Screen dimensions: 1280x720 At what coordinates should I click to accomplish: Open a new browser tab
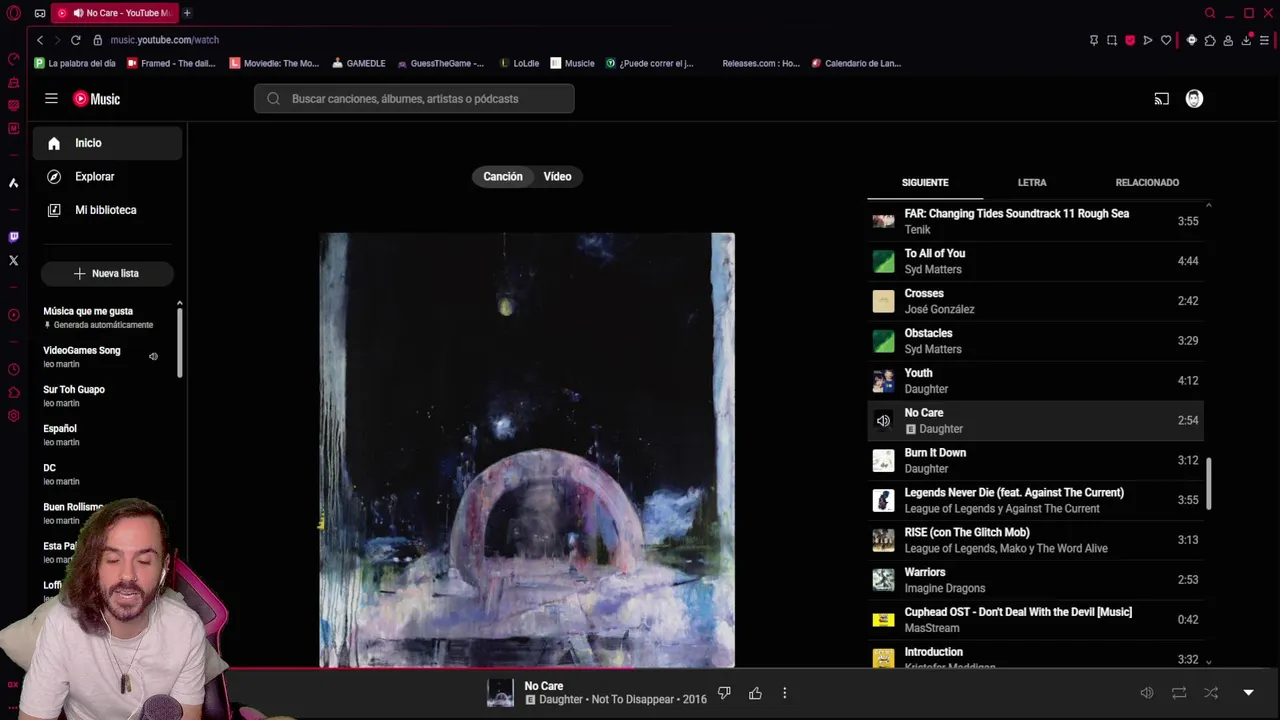187,13
